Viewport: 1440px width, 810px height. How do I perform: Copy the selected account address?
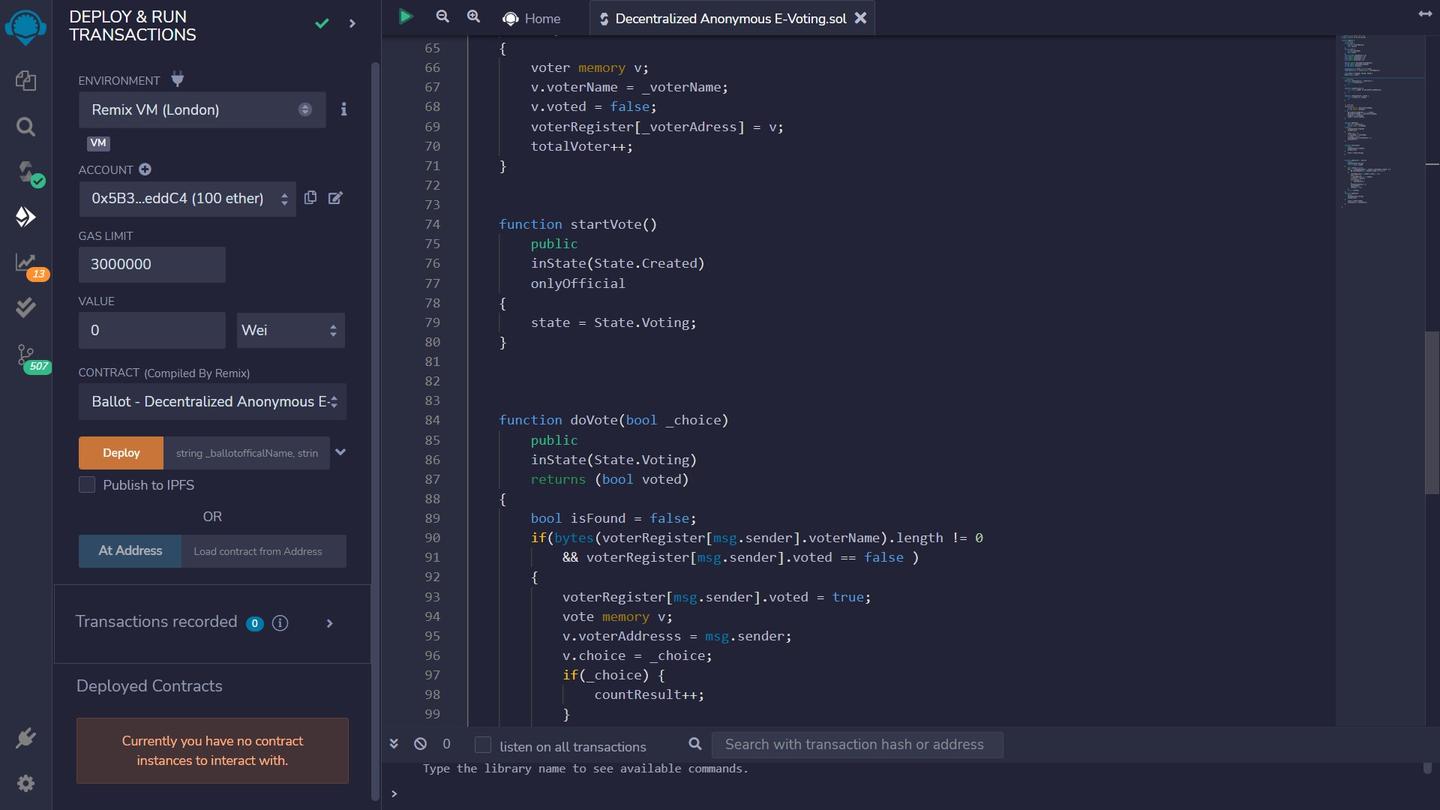[310, 198]
